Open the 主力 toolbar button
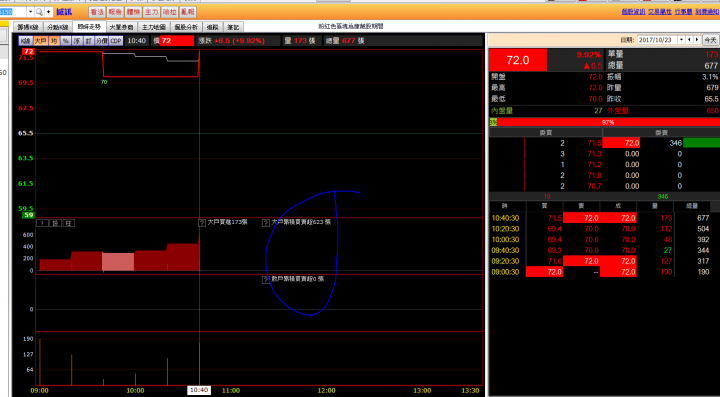 151,12
